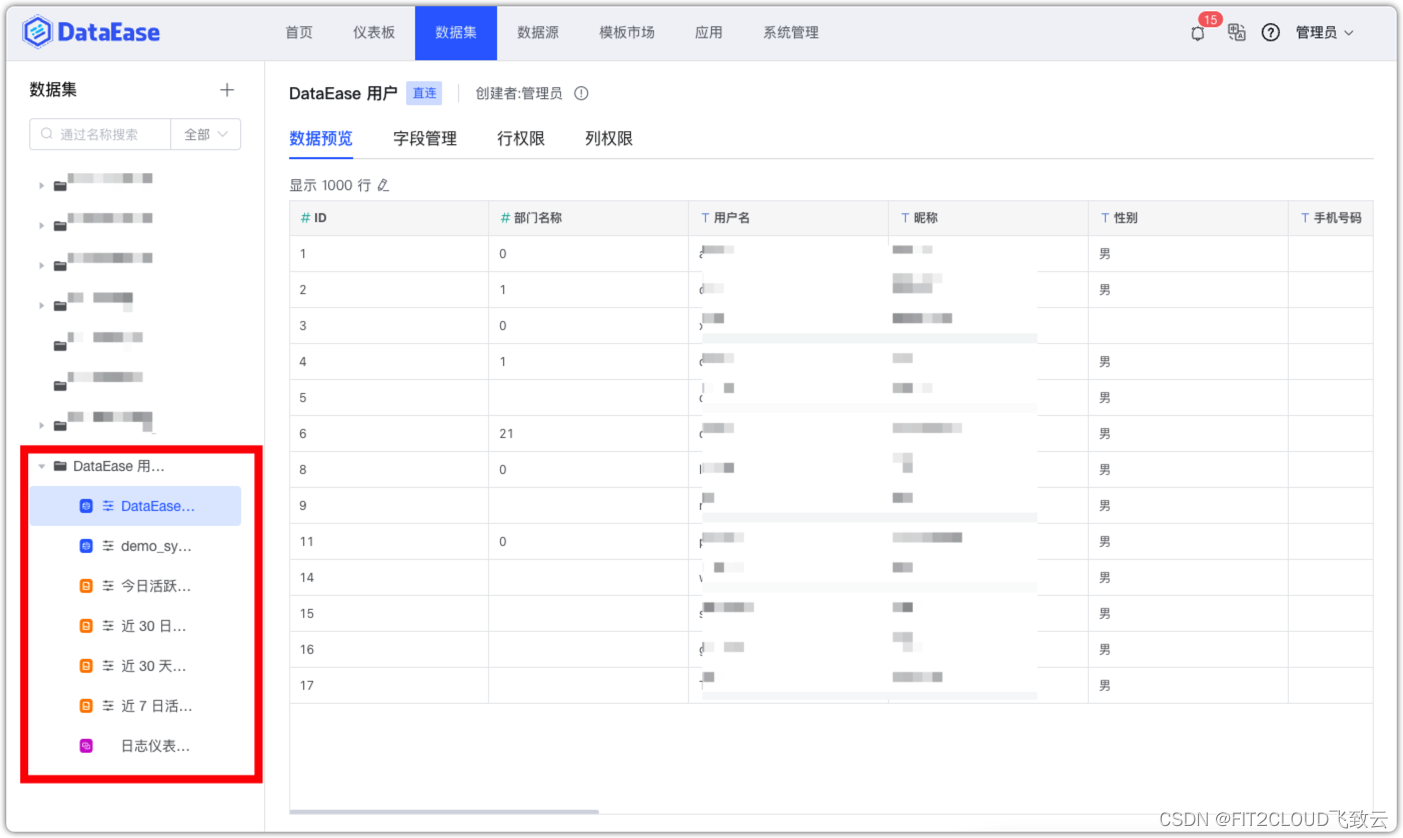Click the T type icon in 手机号码 header
This screenshot has height=838, width=1403.
(1305, 218)
